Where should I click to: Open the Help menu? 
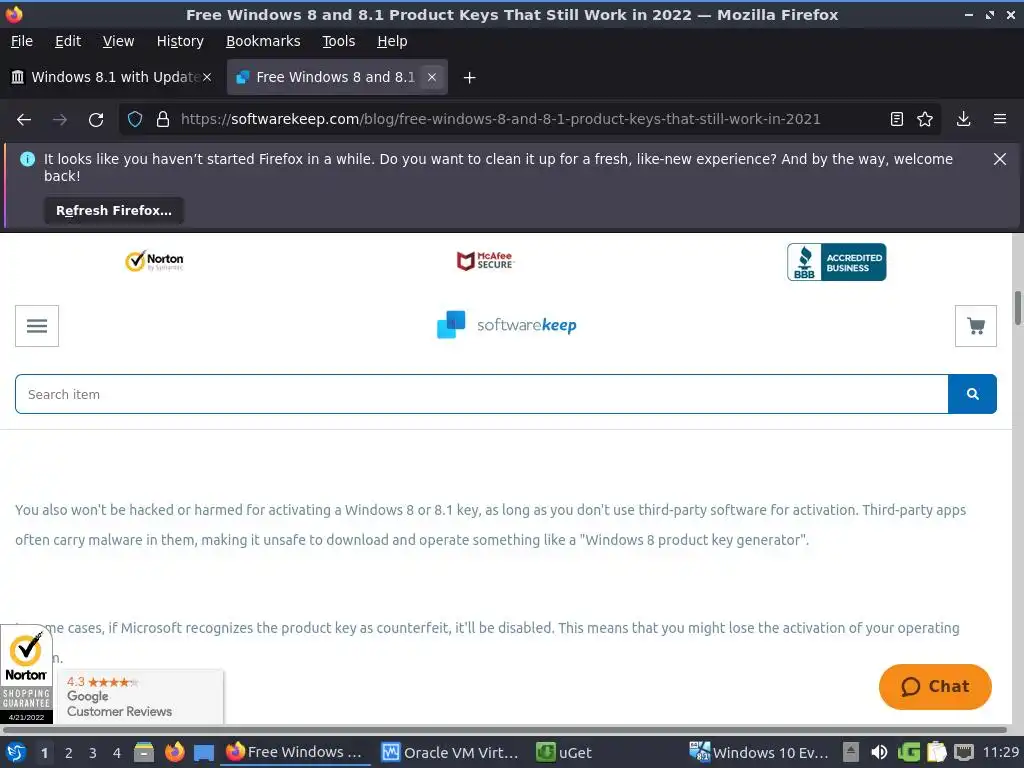[x=392, y=41]
